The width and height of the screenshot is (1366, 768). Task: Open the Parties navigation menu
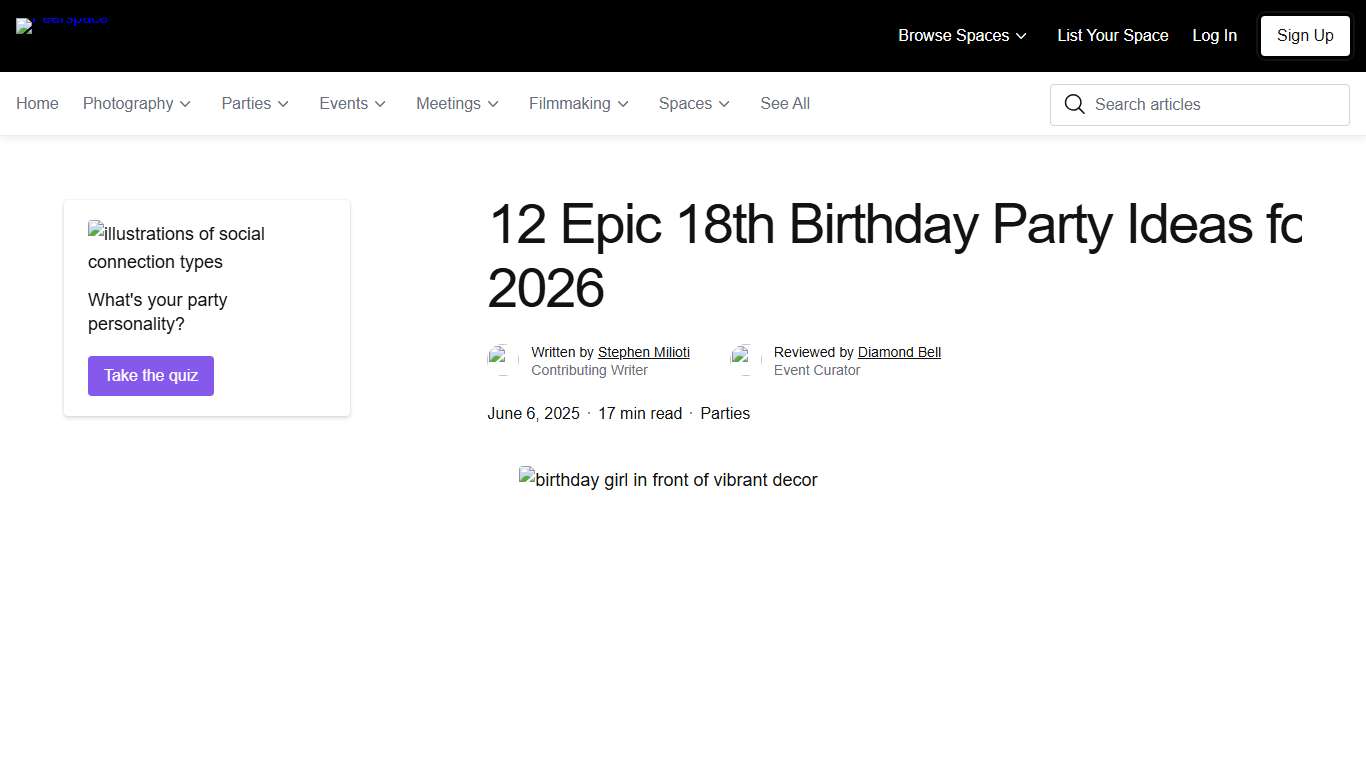(254, 103)
